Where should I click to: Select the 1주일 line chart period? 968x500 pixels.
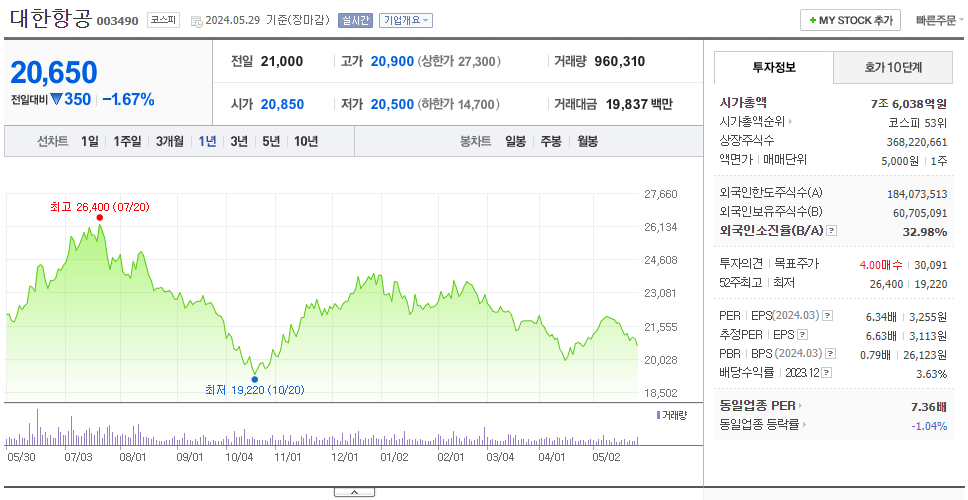tap(127, 141)
